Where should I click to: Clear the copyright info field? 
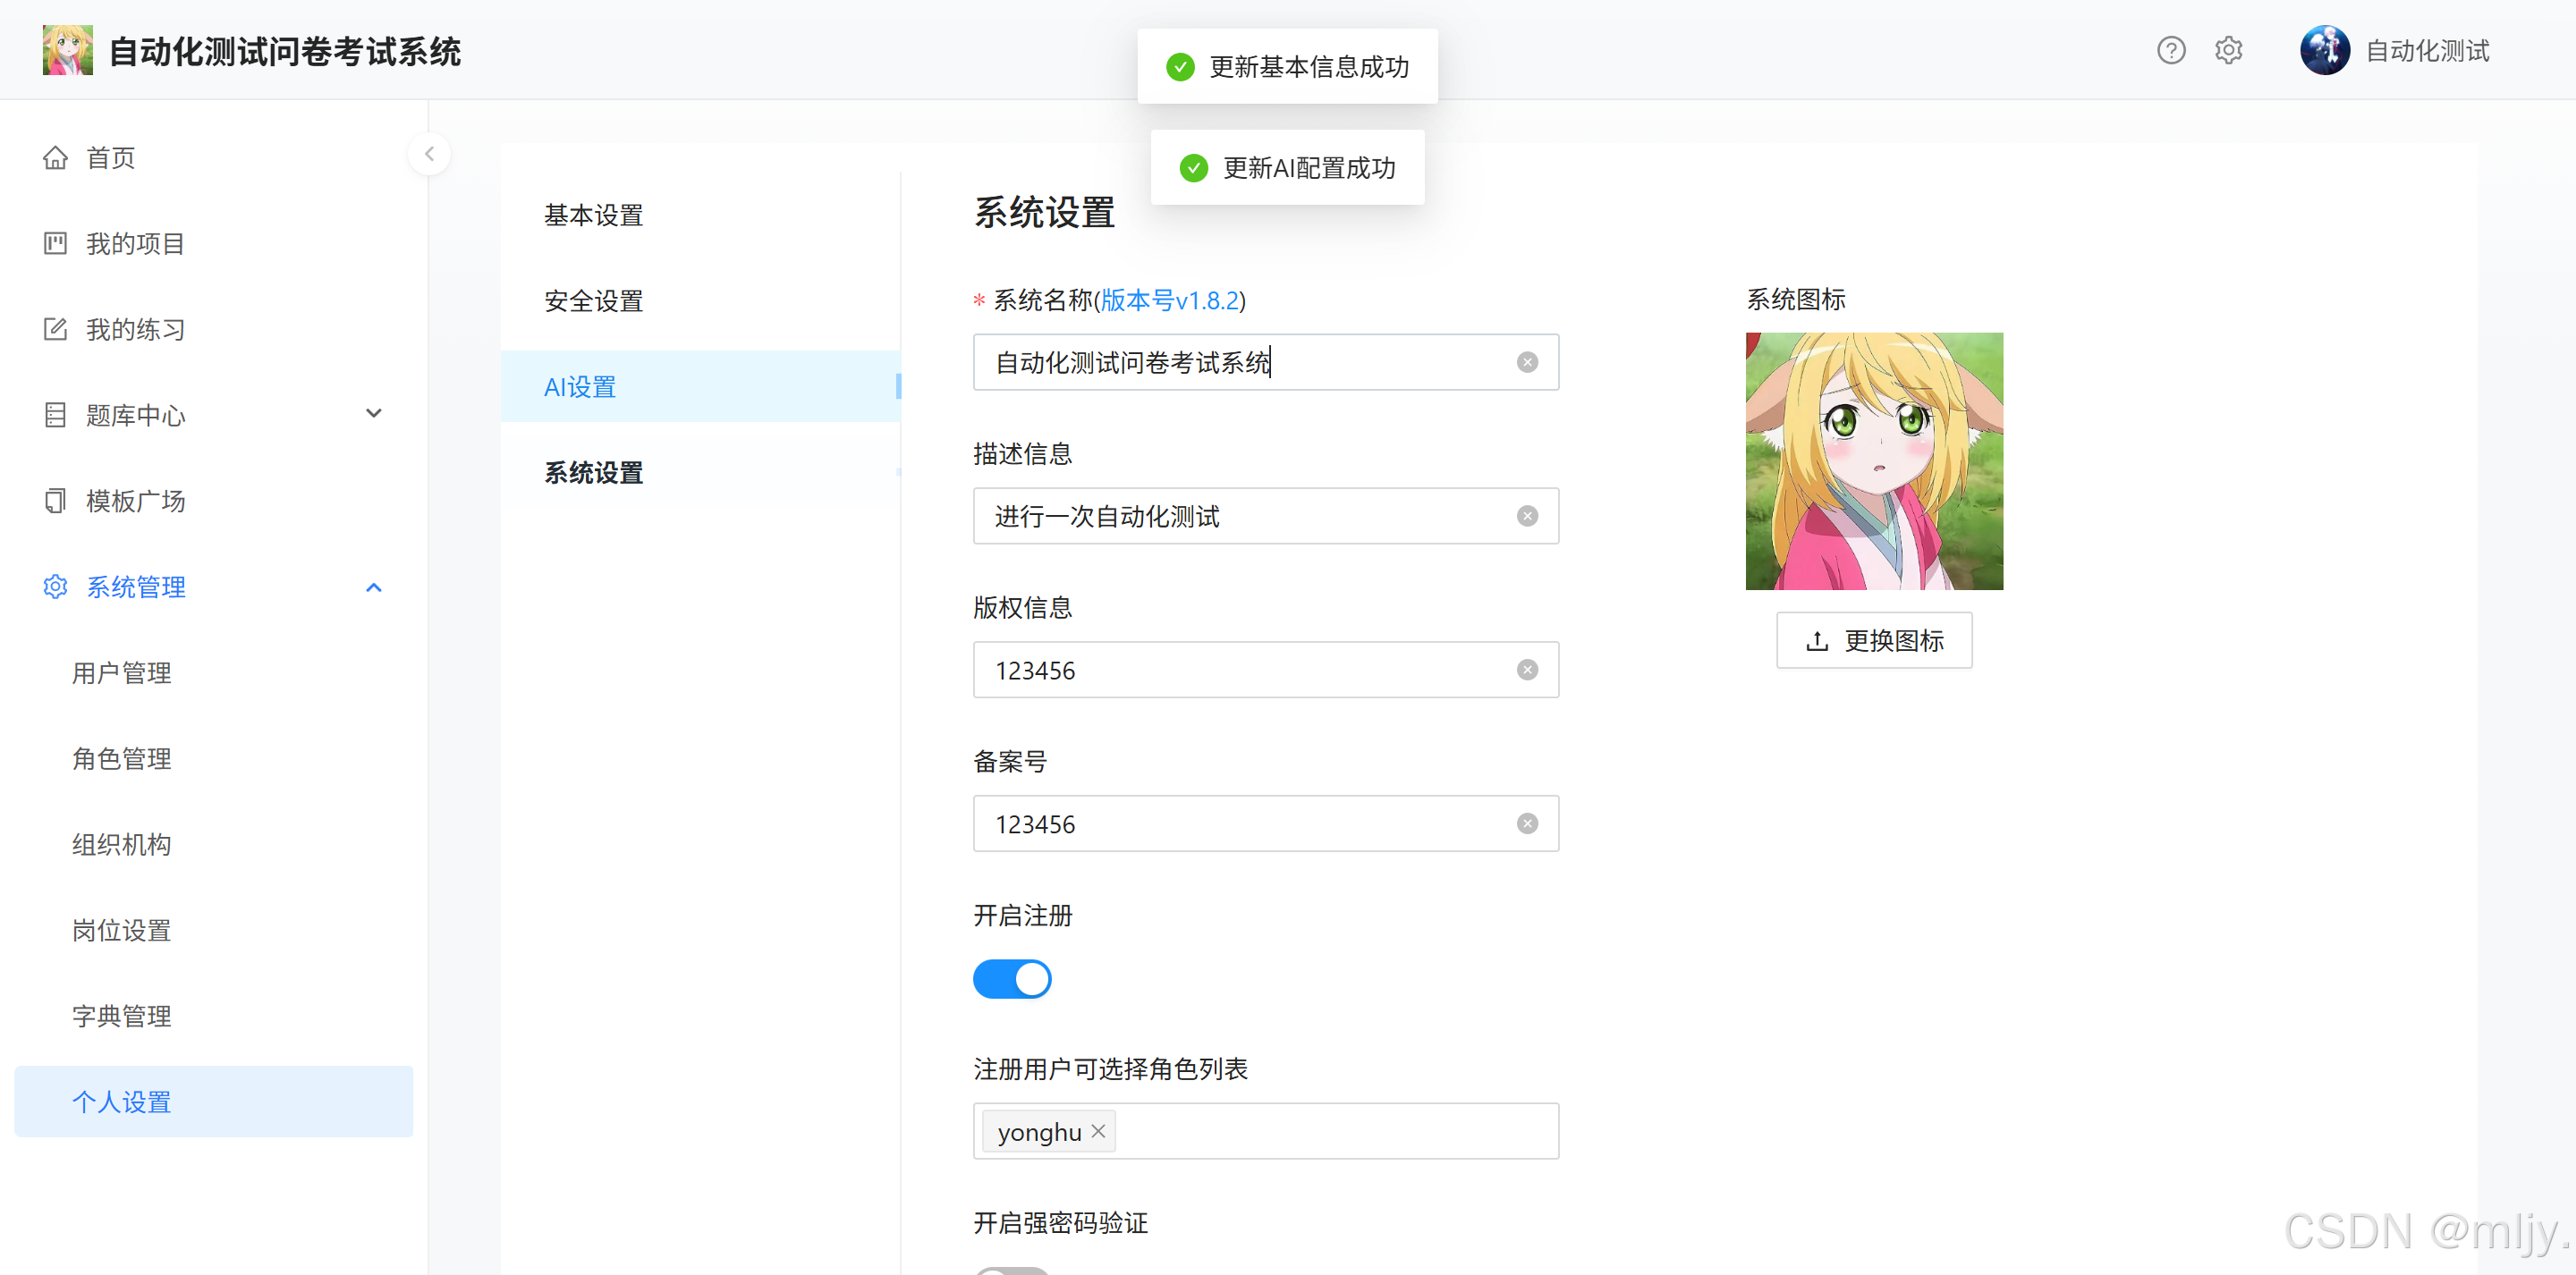pyautogui.click(x=1526, y=670)
